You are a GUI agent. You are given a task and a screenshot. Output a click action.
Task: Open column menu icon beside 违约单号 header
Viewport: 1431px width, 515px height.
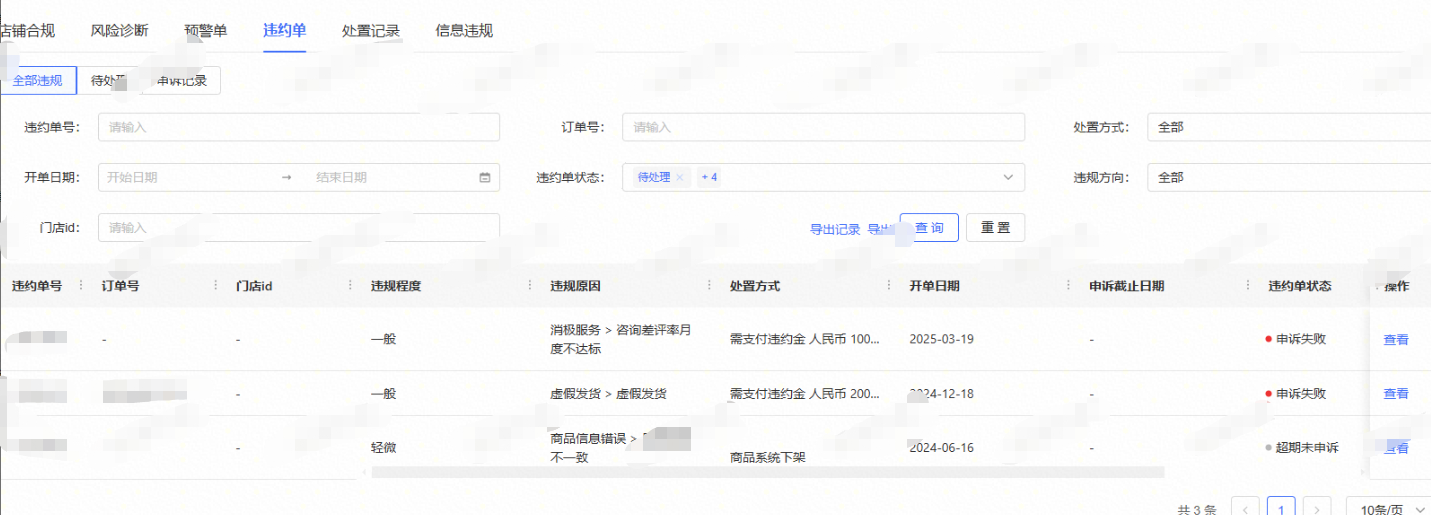point(81,286)
